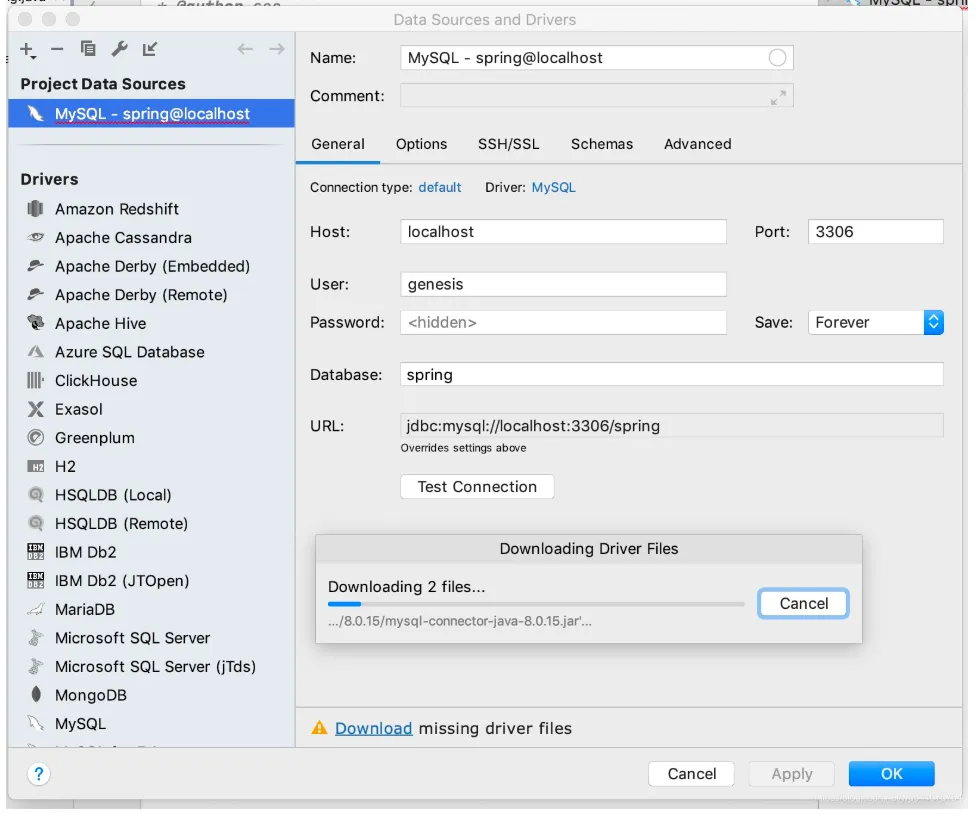Click the help question mark icon
976x814 pixels.
(39, 774)
